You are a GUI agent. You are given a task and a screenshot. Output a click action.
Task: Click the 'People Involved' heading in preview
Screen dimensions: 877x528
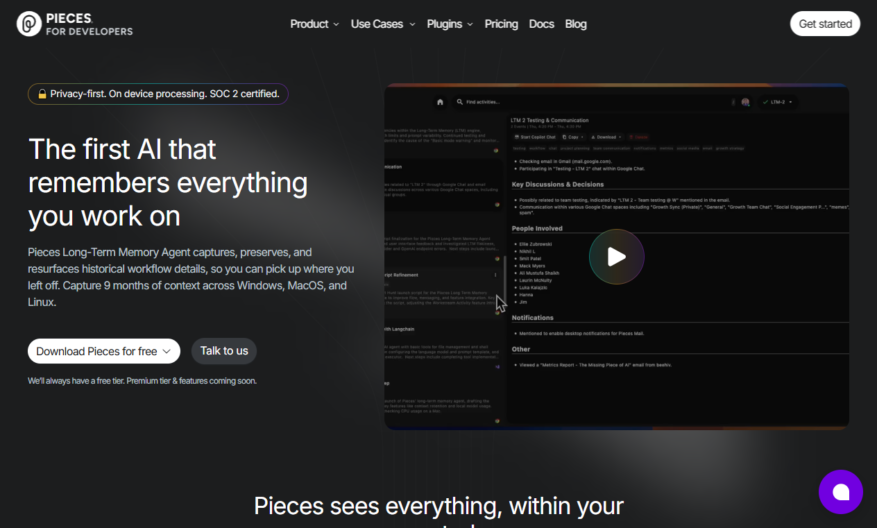(537, 228)
